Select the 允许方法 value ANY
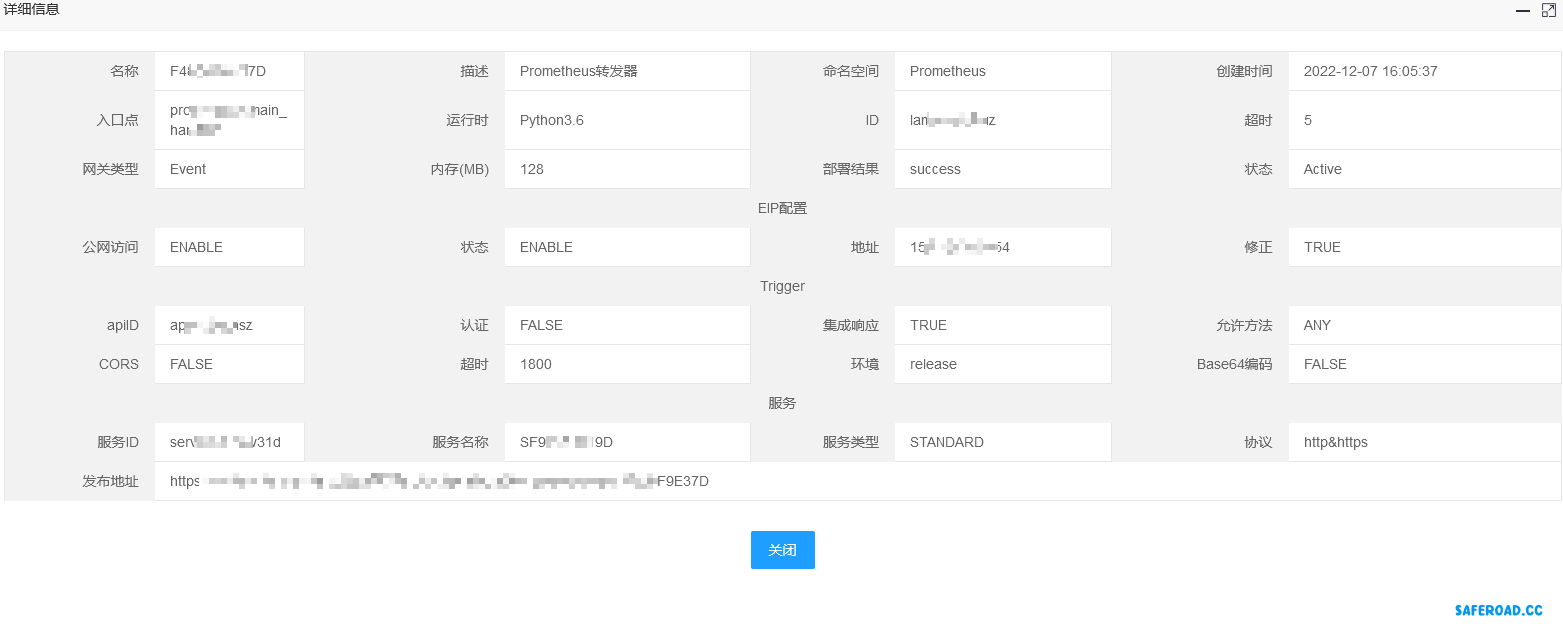 pos(1317,325)
